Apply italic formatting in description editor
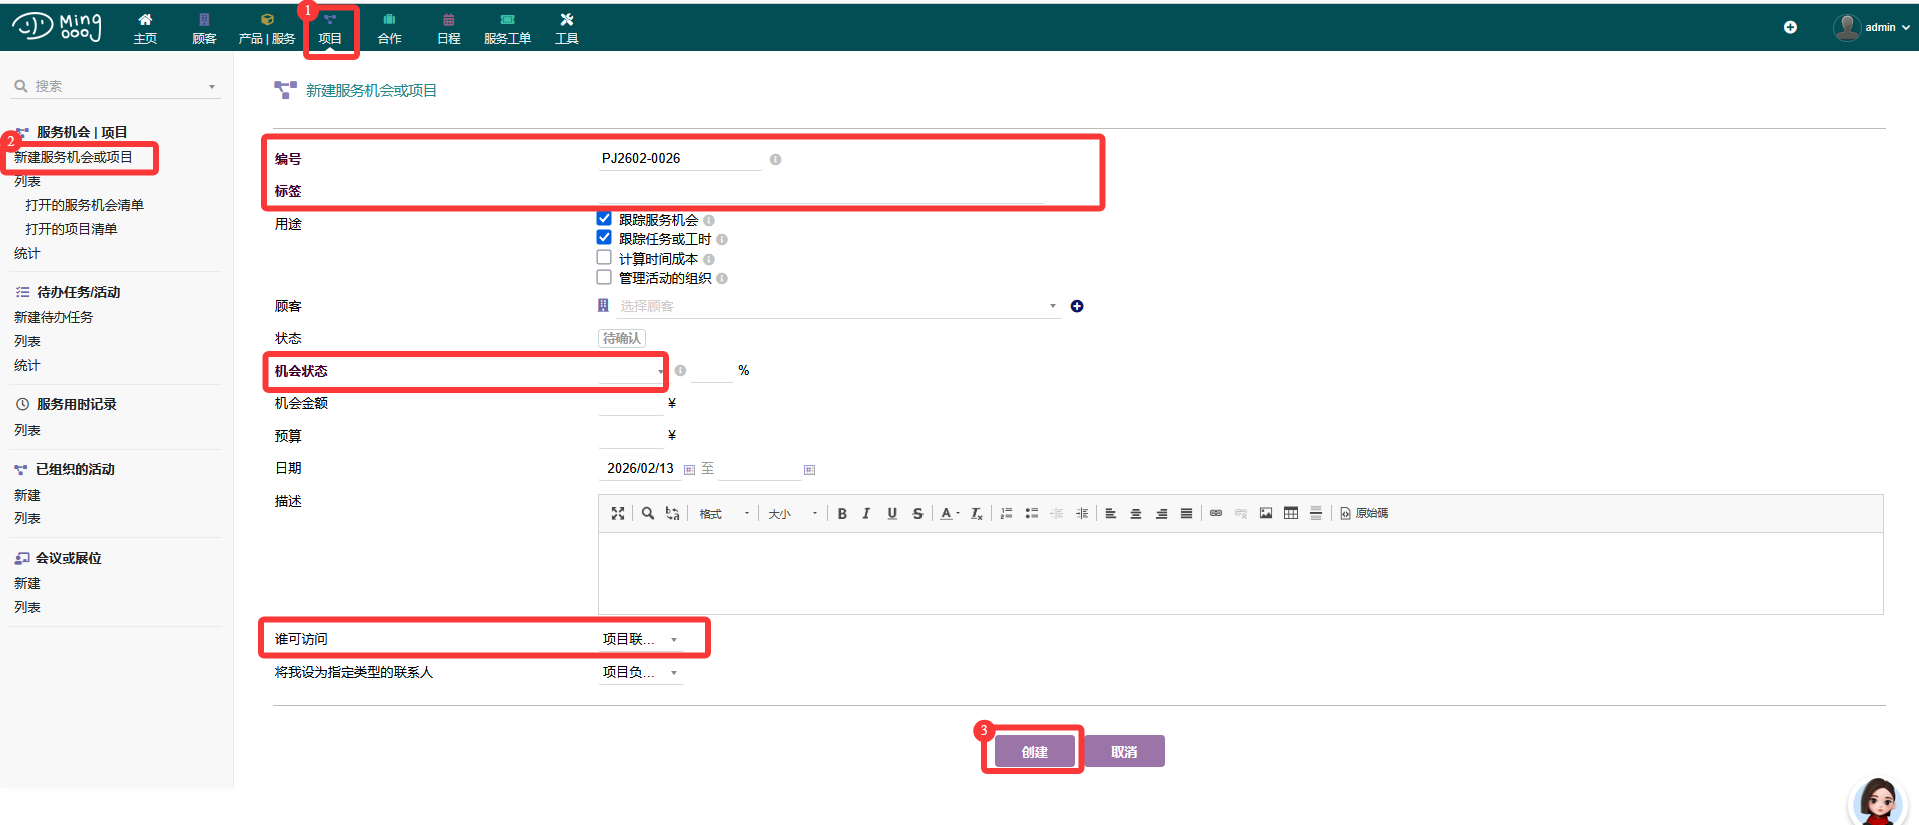This screenshot has width=1919, height=825. point(866,514)
